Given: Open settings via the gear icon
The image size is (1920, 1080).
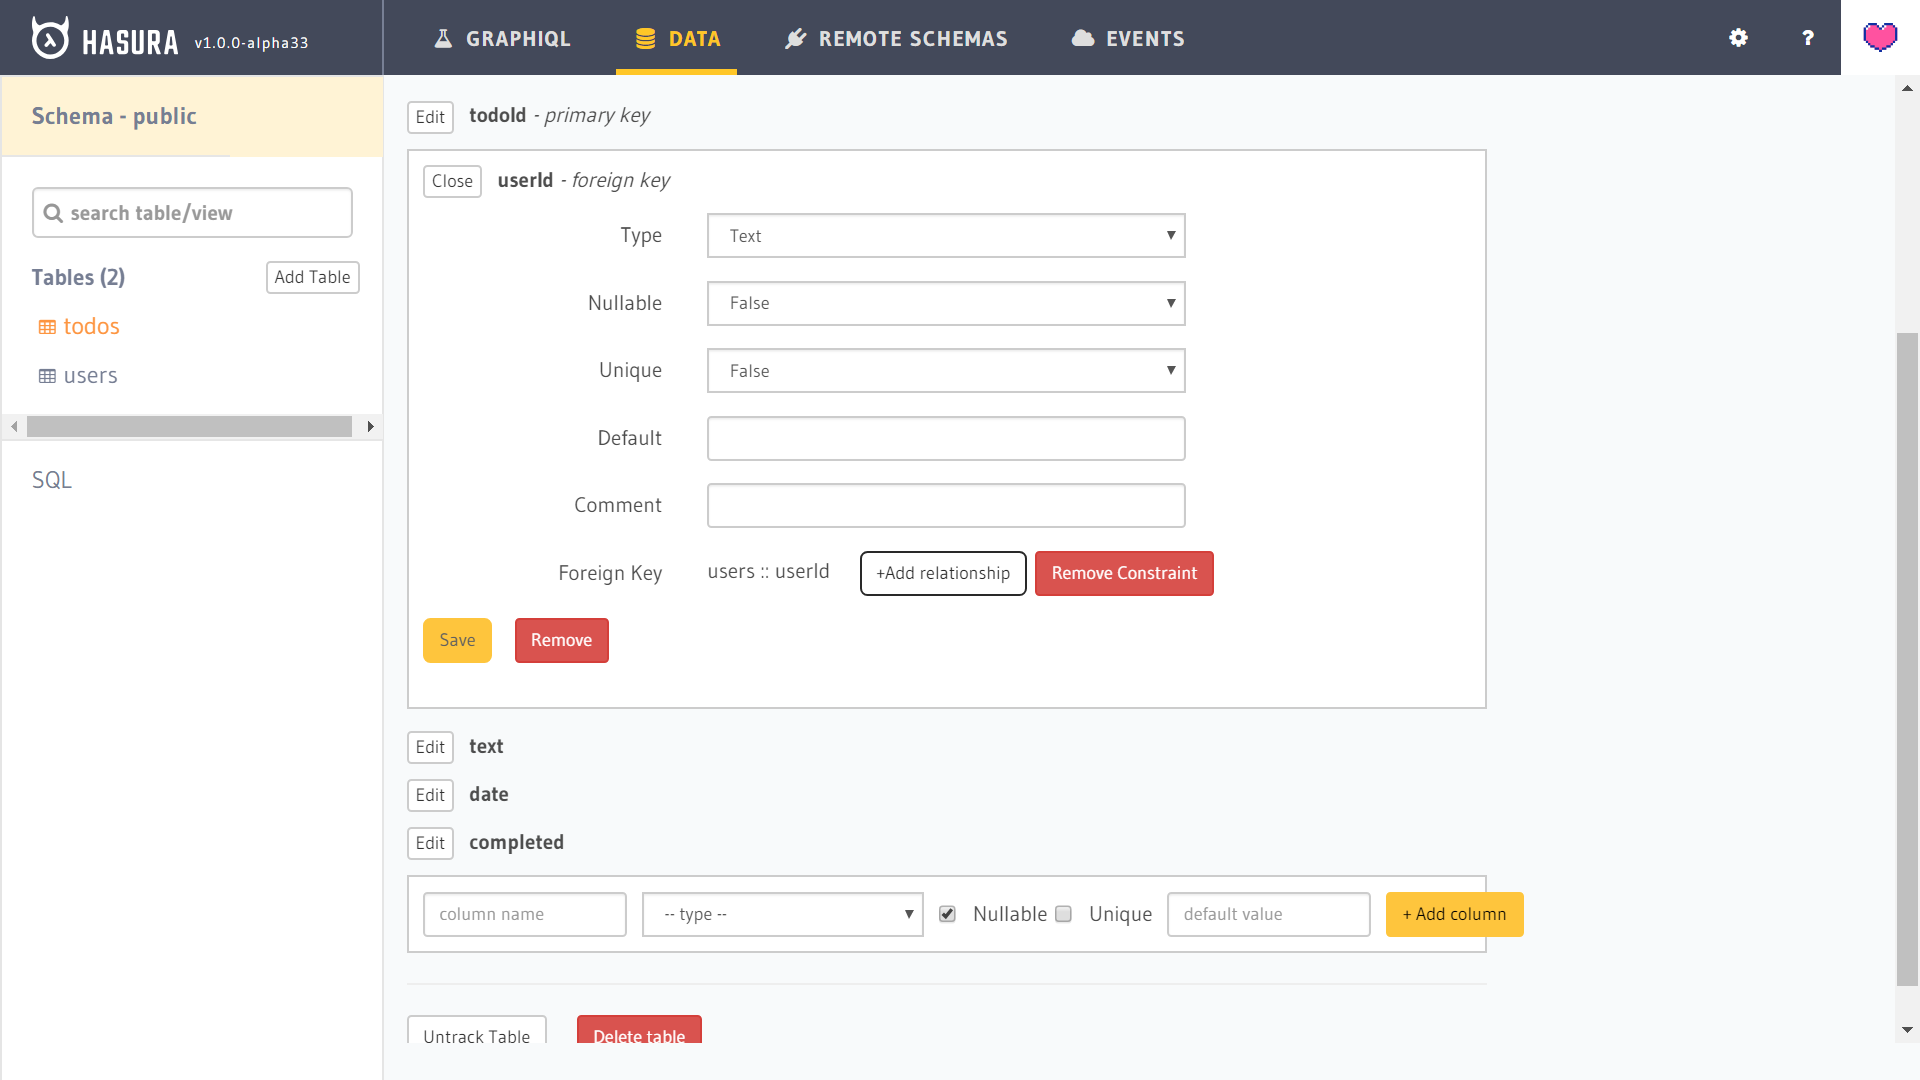Looking at the screenshot, I should tap(1738, 38).
